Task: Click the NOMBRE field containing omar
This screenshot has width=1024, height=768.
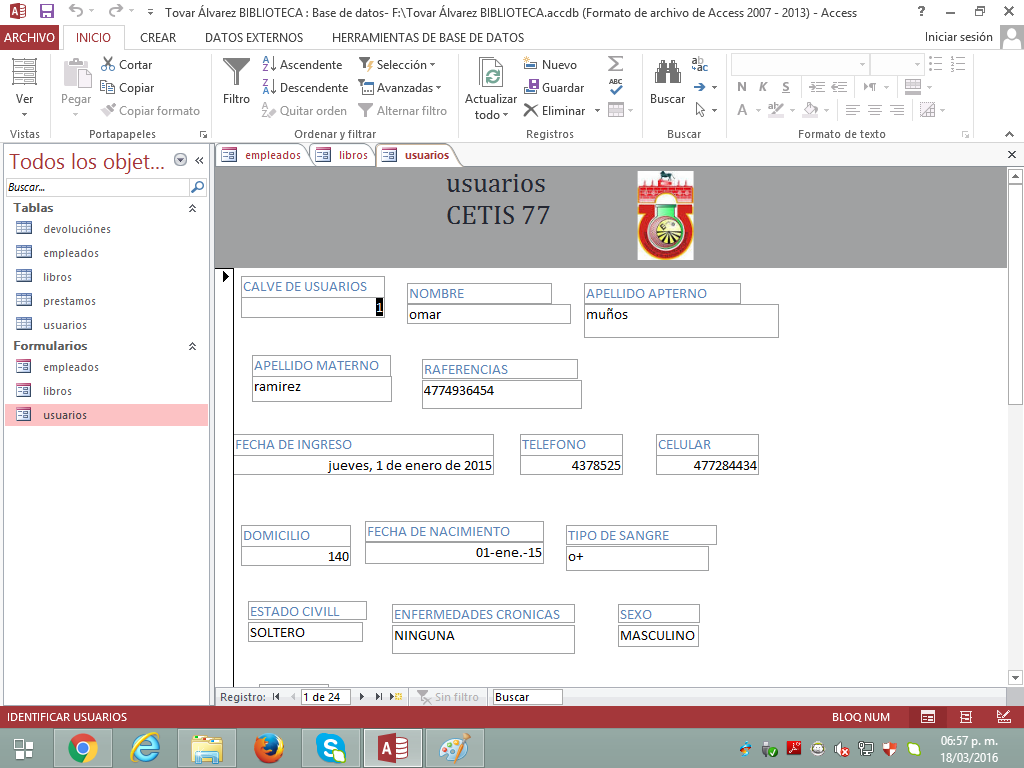Action: coord(488,314)
